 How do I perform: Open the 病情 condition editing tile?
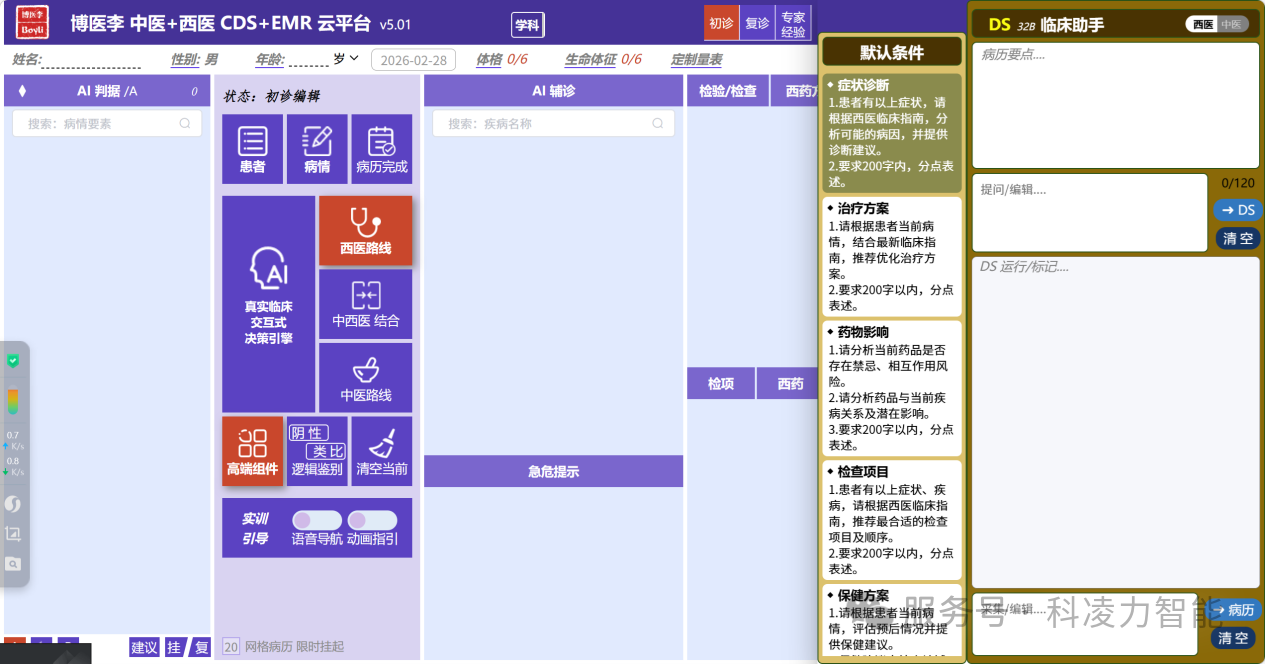(x=317, y=149)
